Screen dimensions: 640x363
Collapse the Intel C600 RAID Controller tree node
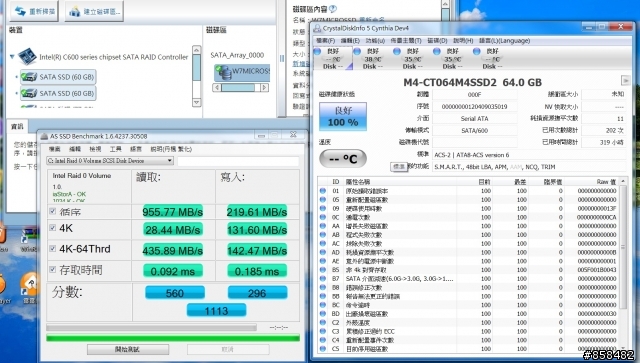(x=12, y=57)
